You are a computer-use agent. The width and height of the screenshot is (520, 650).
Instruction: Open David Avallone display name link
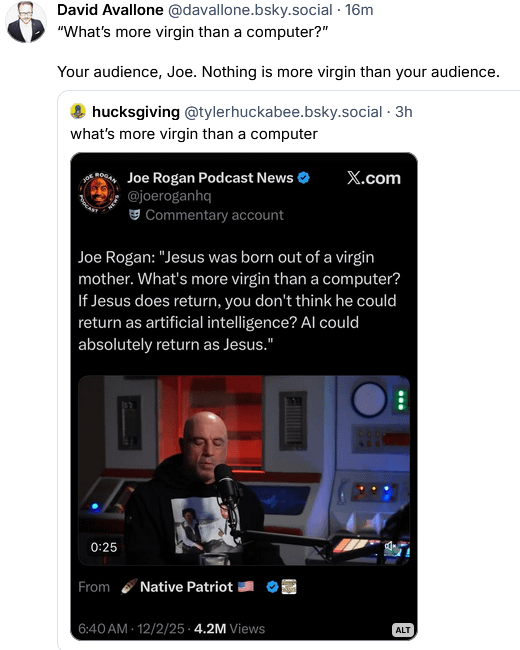(110, 10)
